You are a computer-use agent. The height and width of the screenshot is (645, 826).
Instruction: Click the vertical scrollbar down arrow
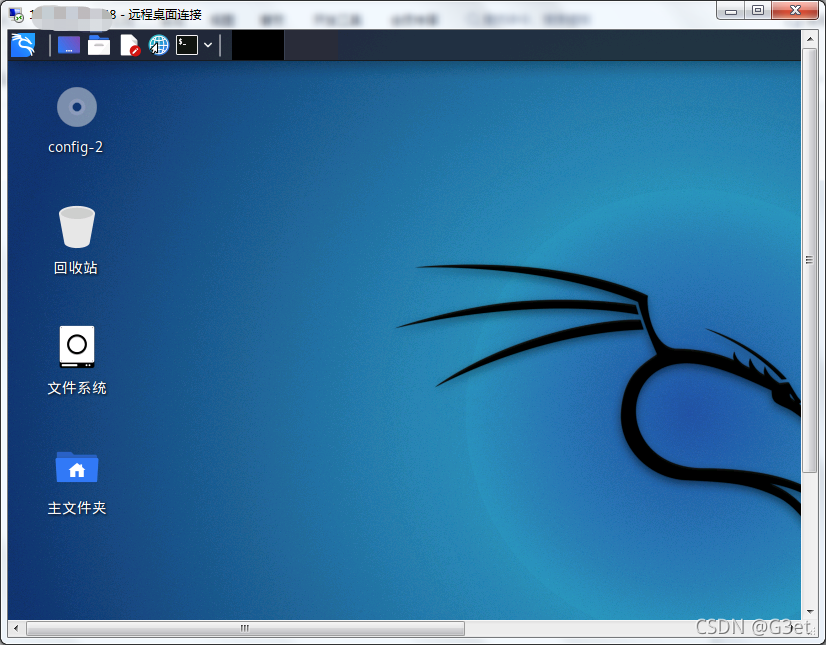pyautogui.click(x=810, y=612)
